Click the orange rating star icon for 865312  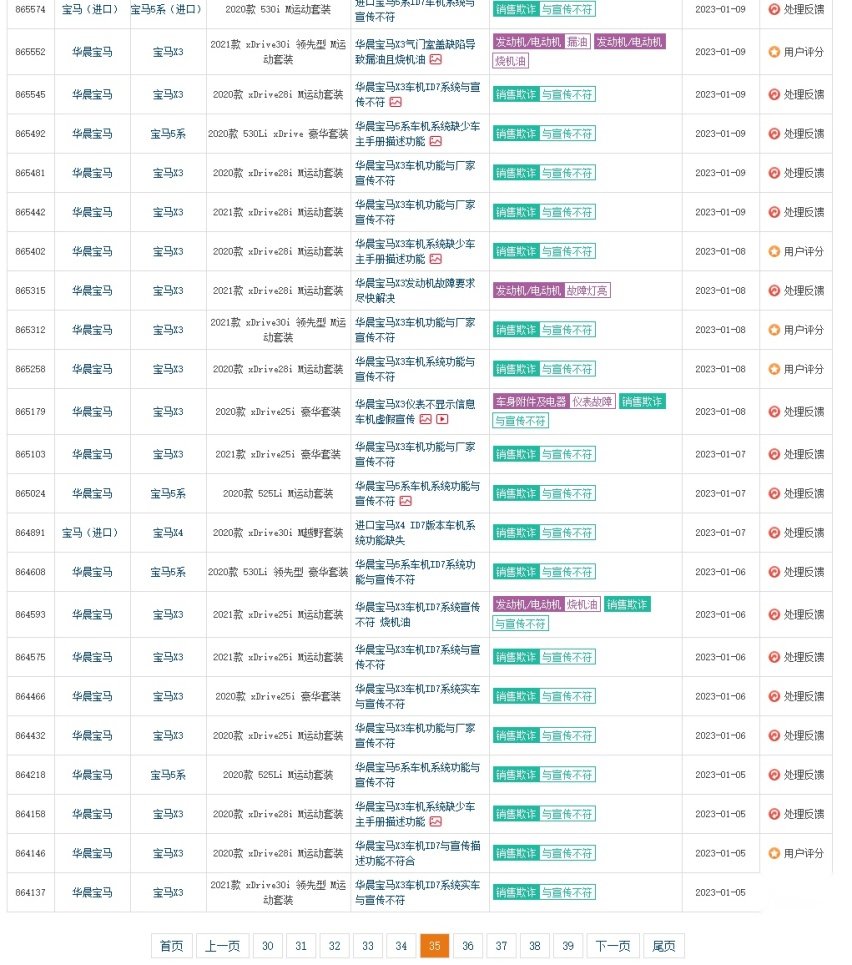(774, 330)
